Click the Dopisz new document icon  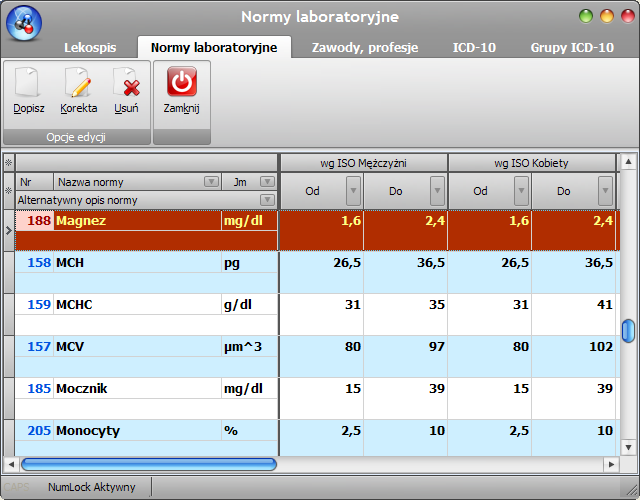pyautogui.click(x=27, y=82)
